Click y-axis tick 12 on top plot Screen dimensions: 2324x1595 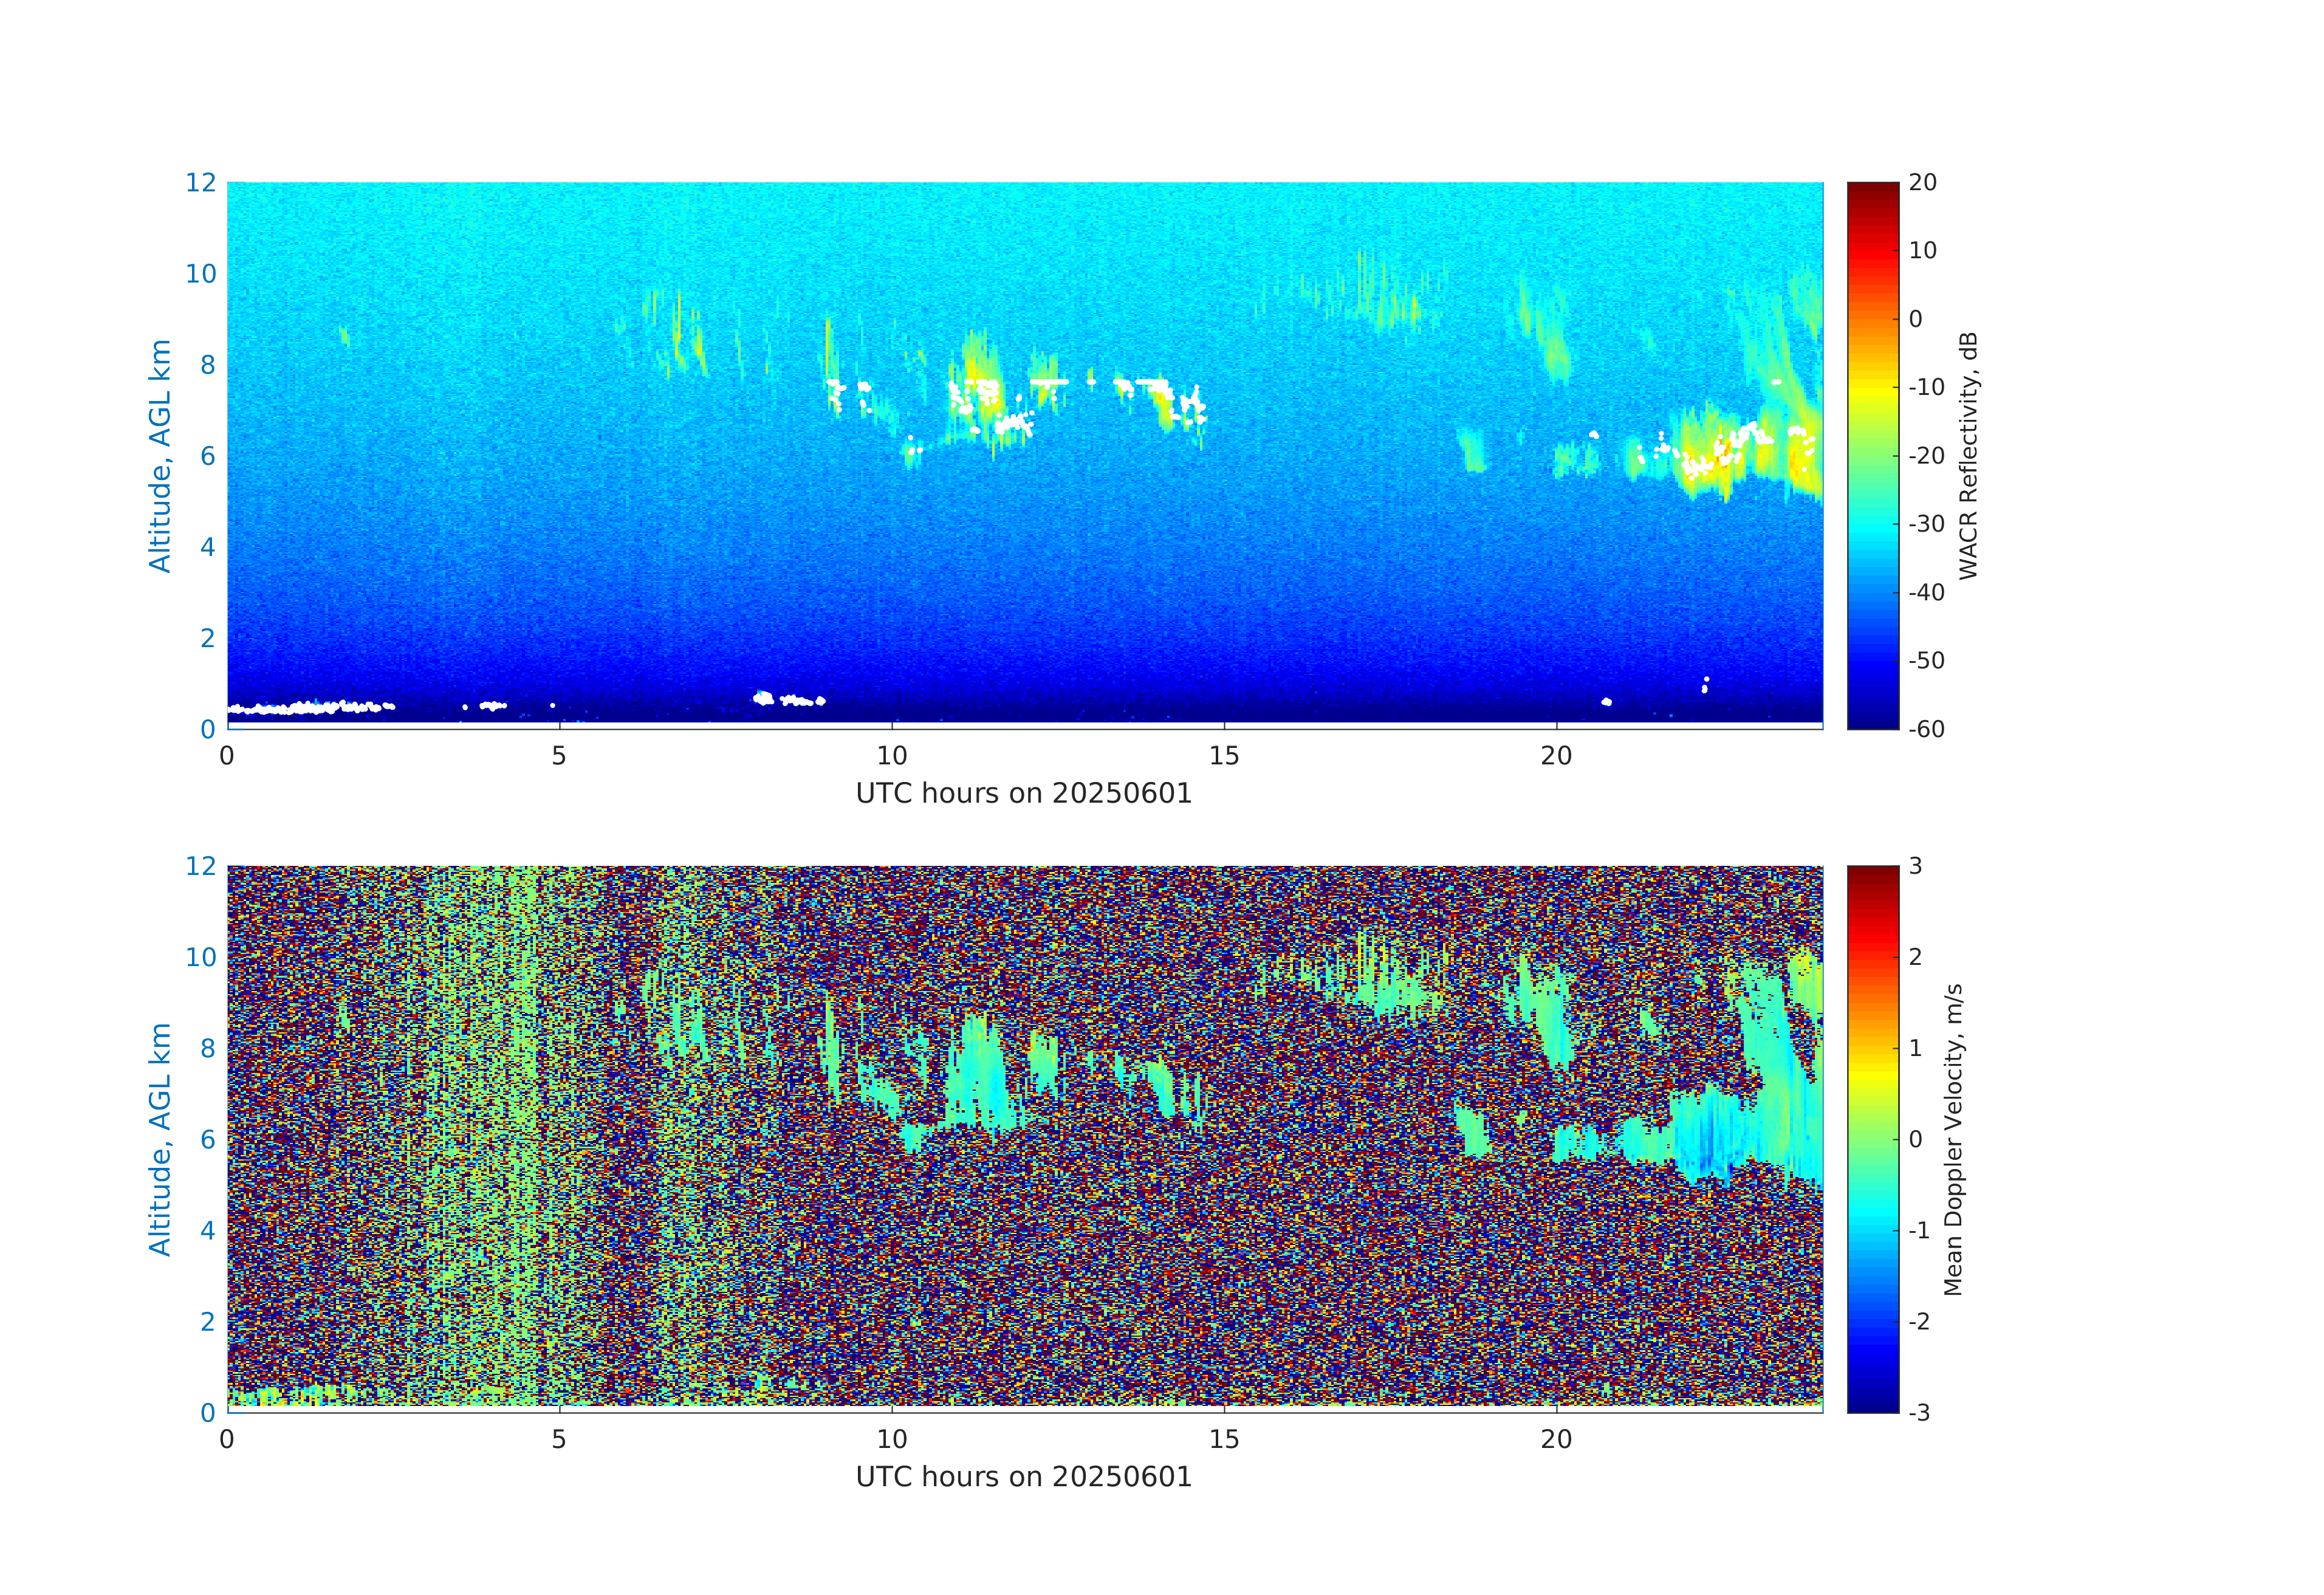coord(200,182)
